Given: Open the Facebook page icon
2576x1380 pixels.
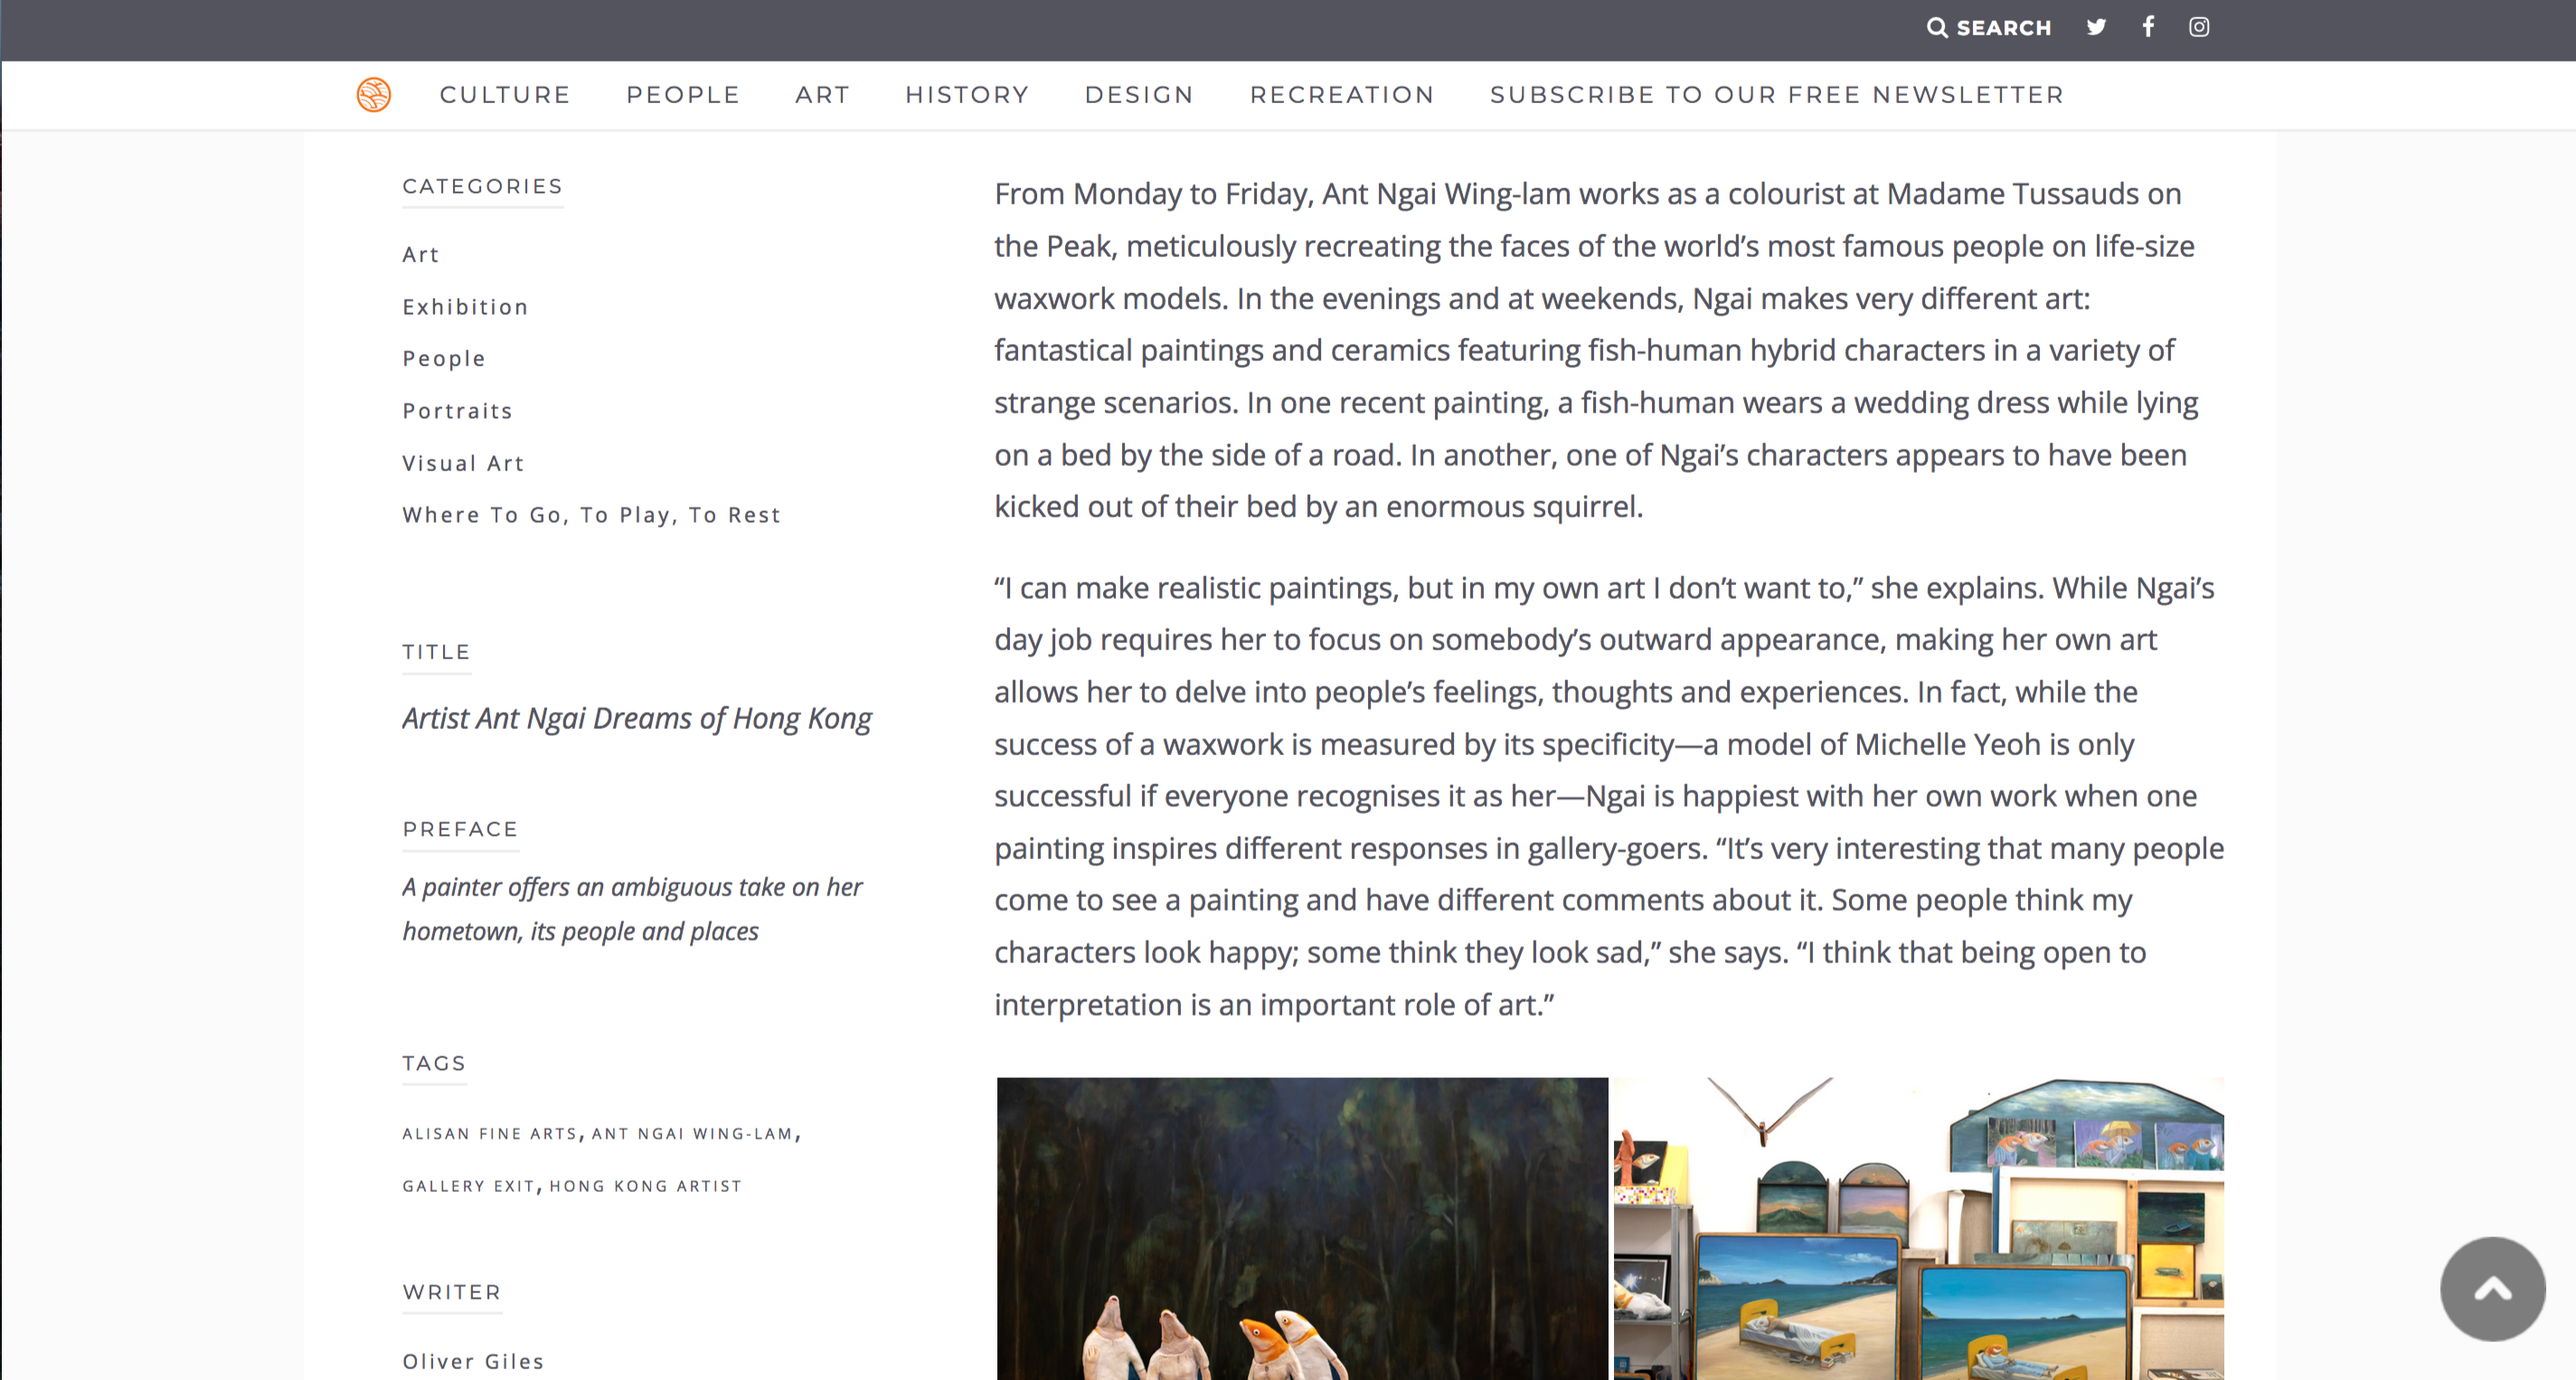Looking at the screenshot, I should (x=2148, y=27).
